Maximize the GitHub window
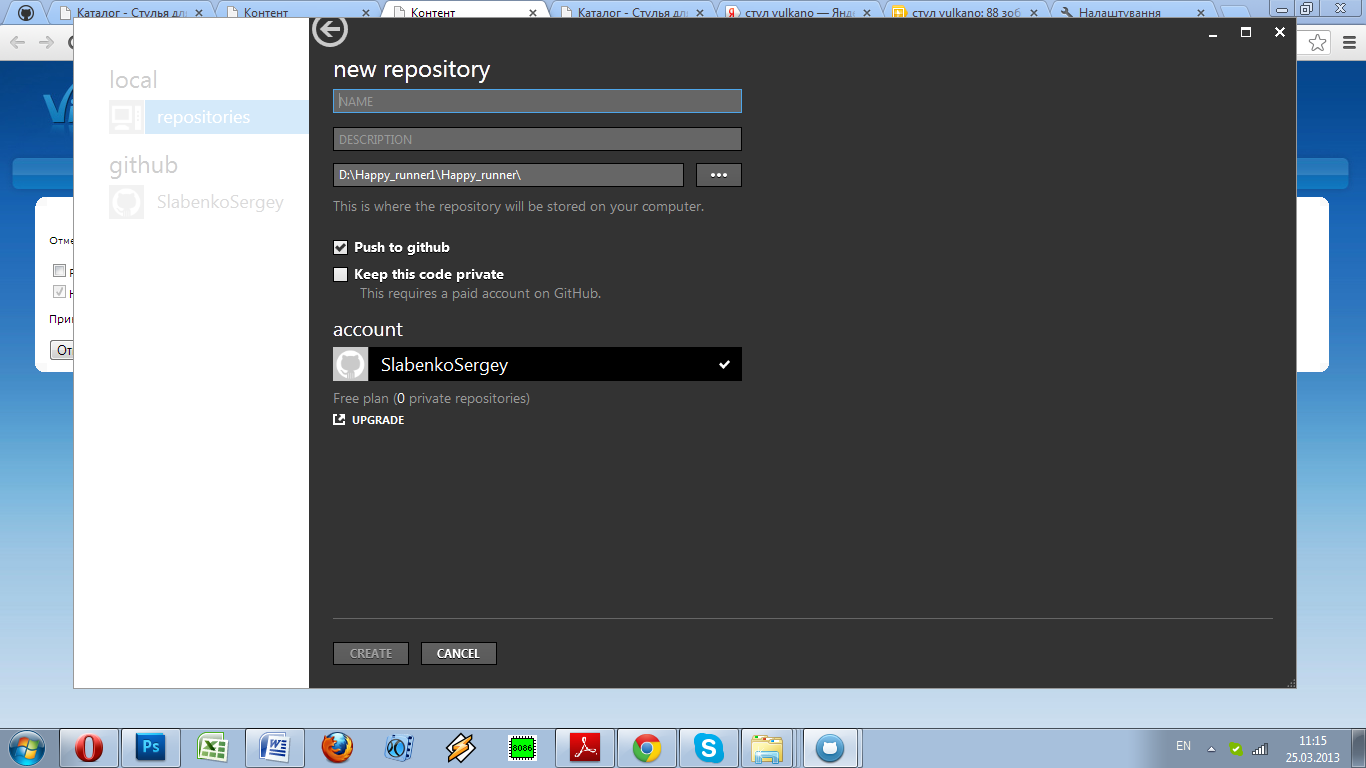1366x768 pixels. (1246, 32)
